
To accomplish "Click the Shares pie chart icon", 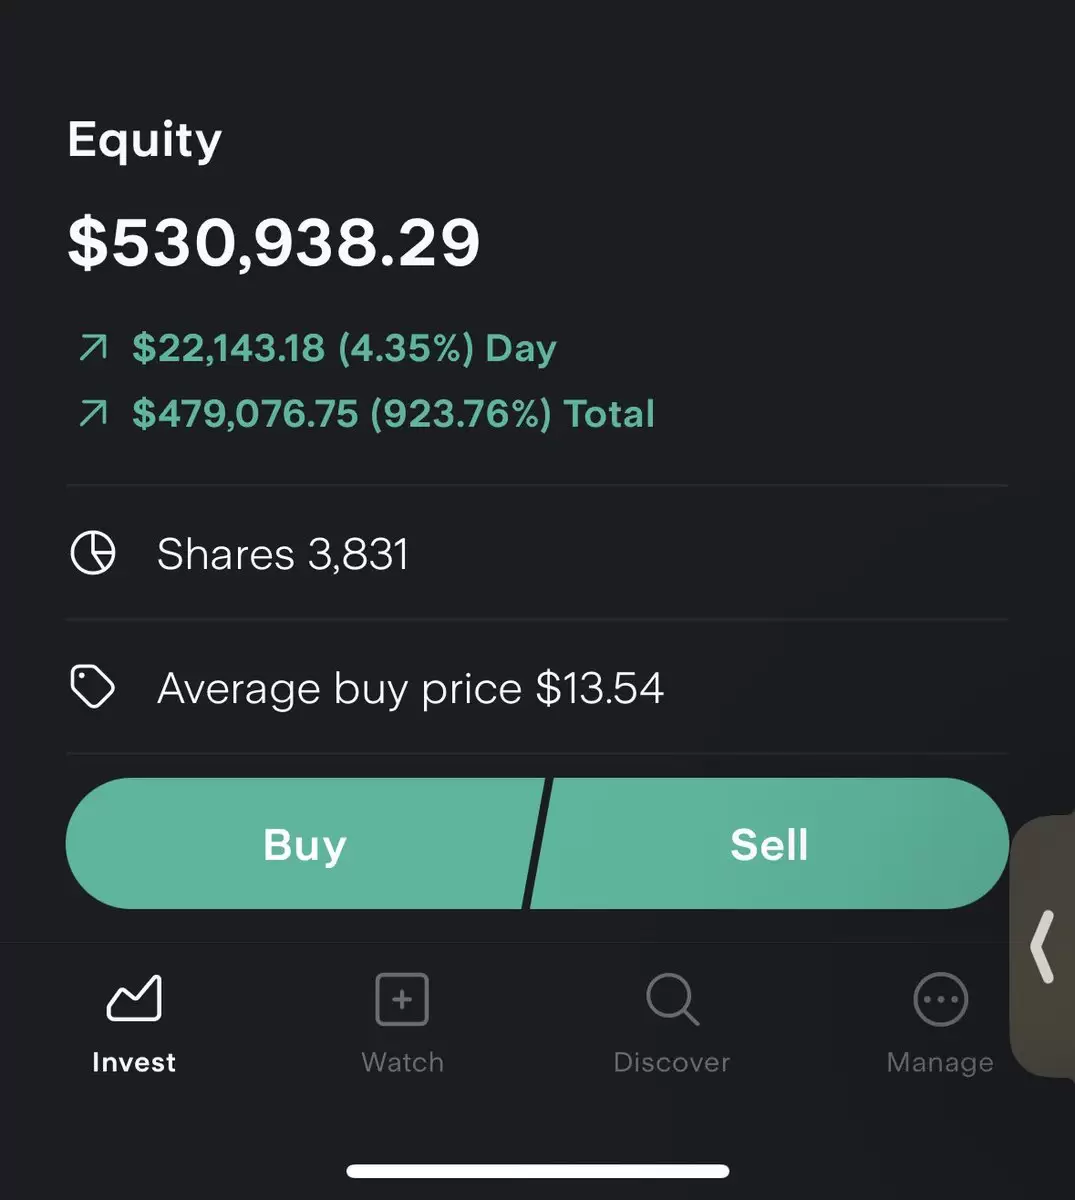I will (93, 553).
